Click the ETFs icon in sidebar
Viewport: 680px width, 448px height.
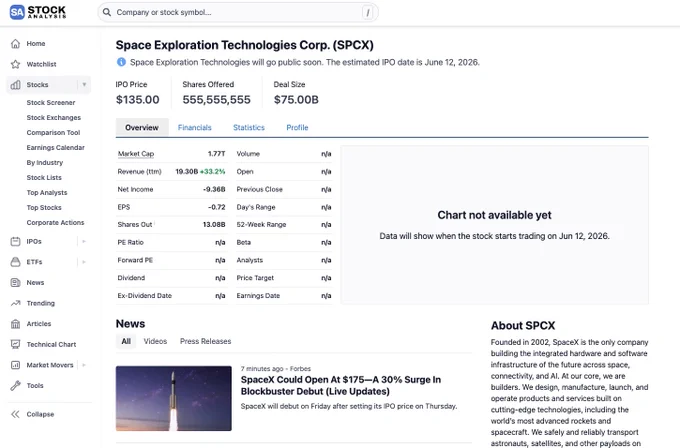pyautogui.click(x=16, y=262)
